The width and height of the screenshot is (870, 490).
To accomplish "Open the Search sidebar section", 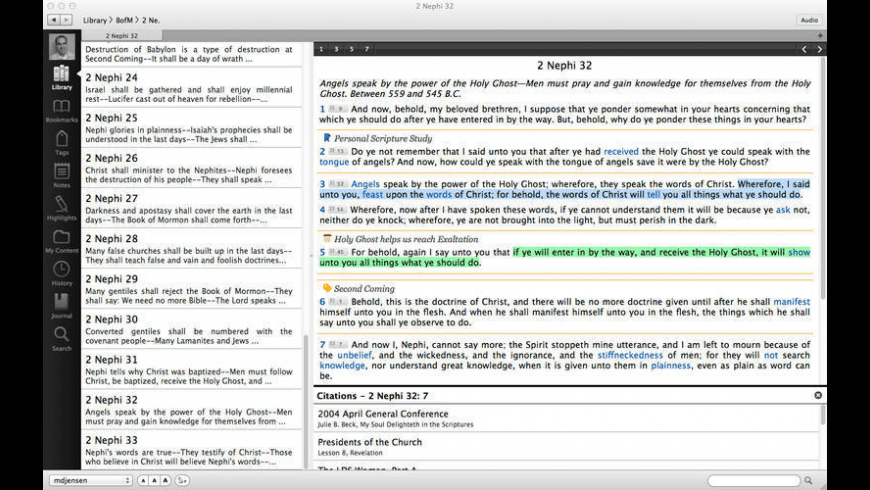I will 62,339.
